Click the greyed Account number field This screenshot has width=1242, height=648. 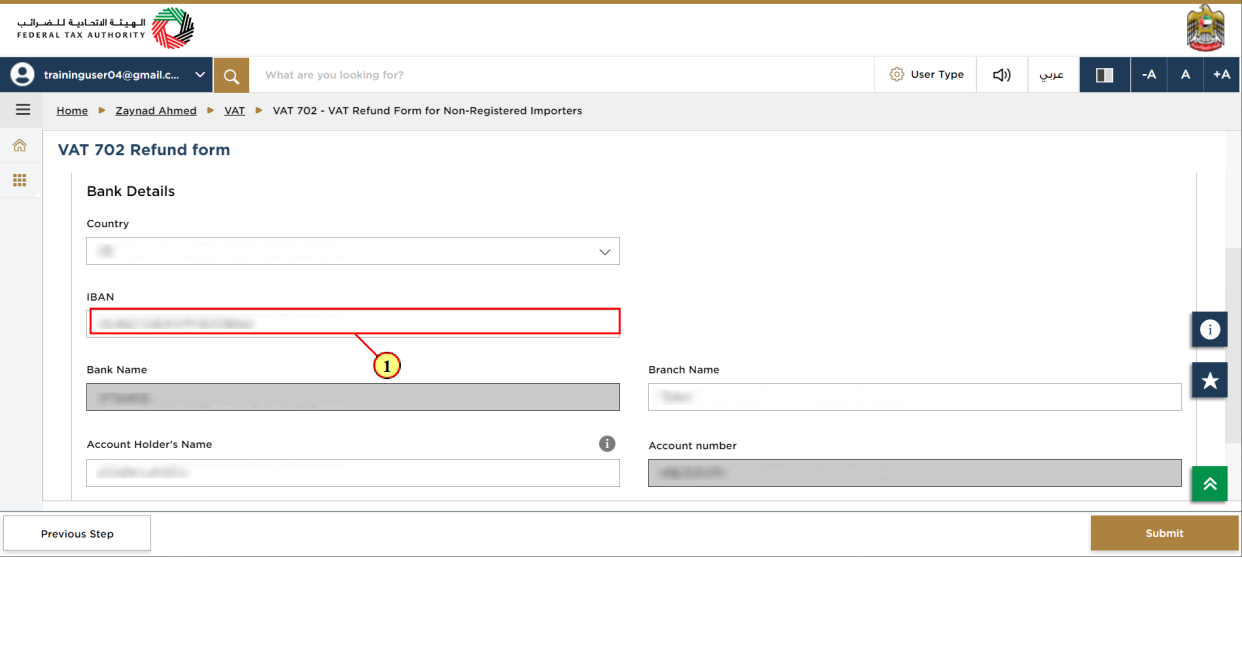tap(915, 473)
